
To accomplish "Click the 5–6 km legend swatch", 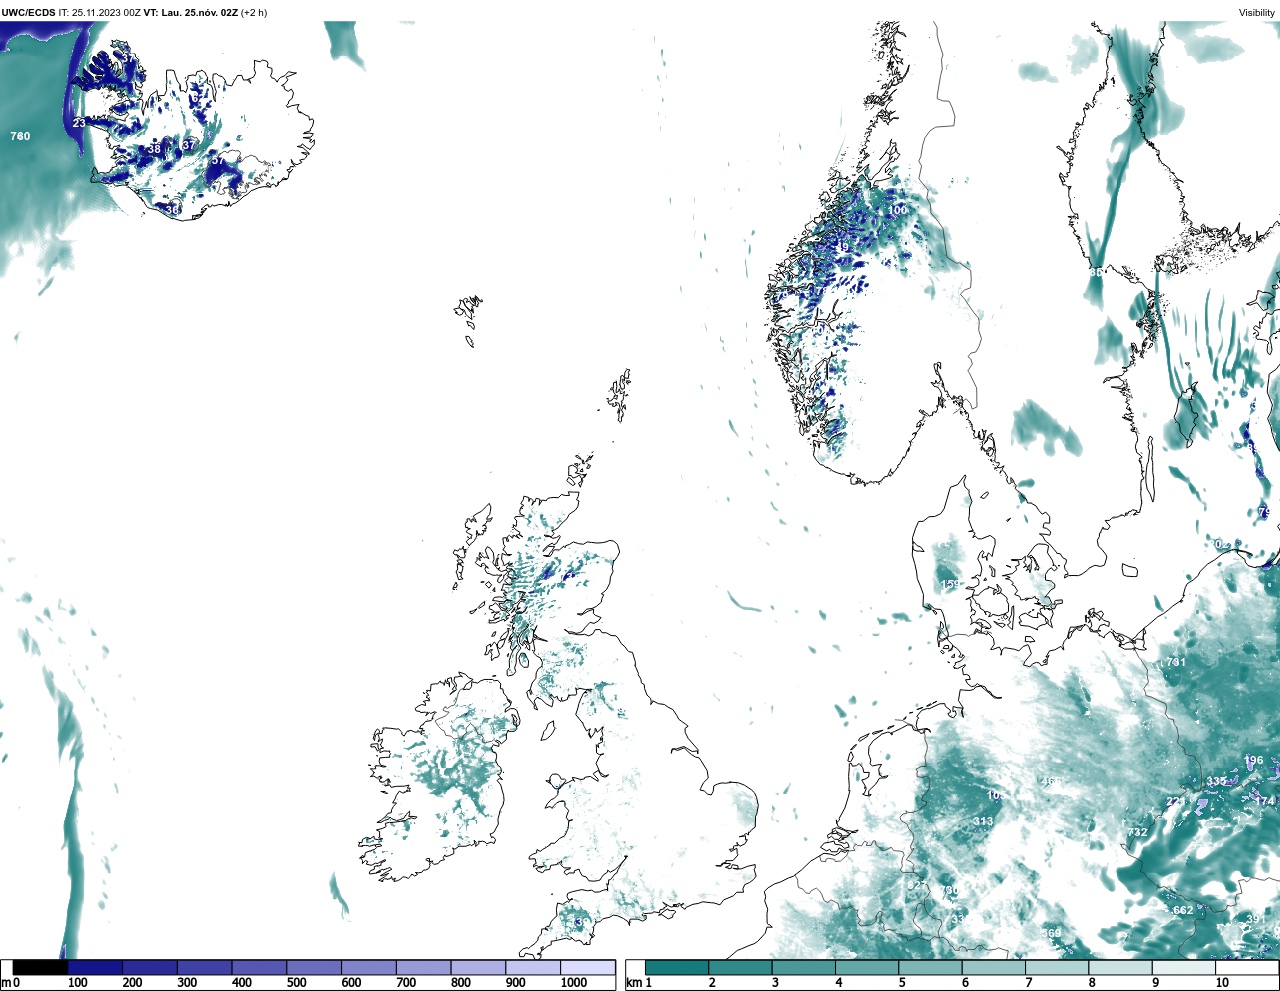I will click(930, 968).
